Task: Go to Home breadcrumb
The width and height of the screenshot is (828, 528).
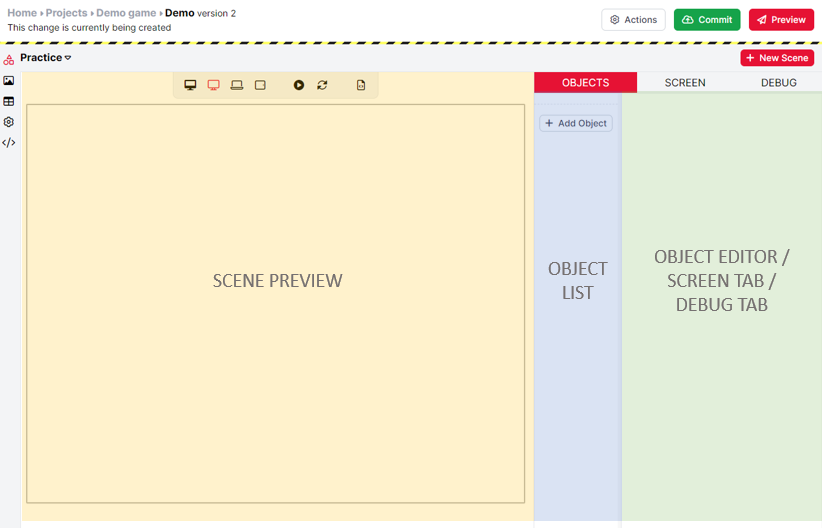Action: [x=22, y=13]
